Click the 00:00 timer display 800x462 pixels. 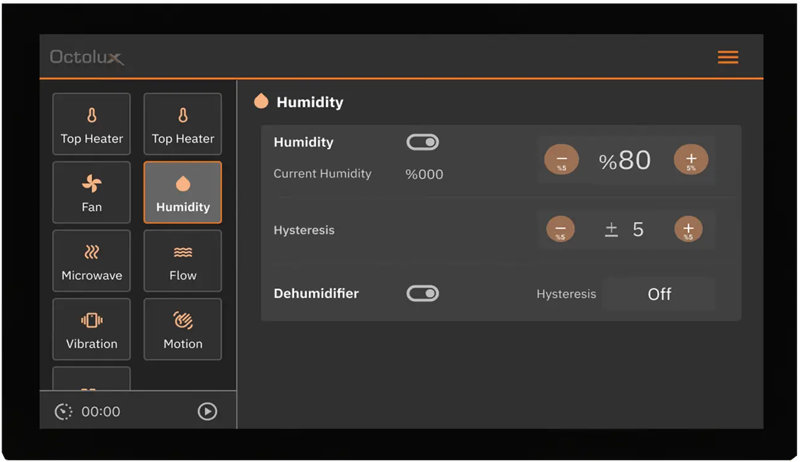pyautogui.click(x=101, y=411)
